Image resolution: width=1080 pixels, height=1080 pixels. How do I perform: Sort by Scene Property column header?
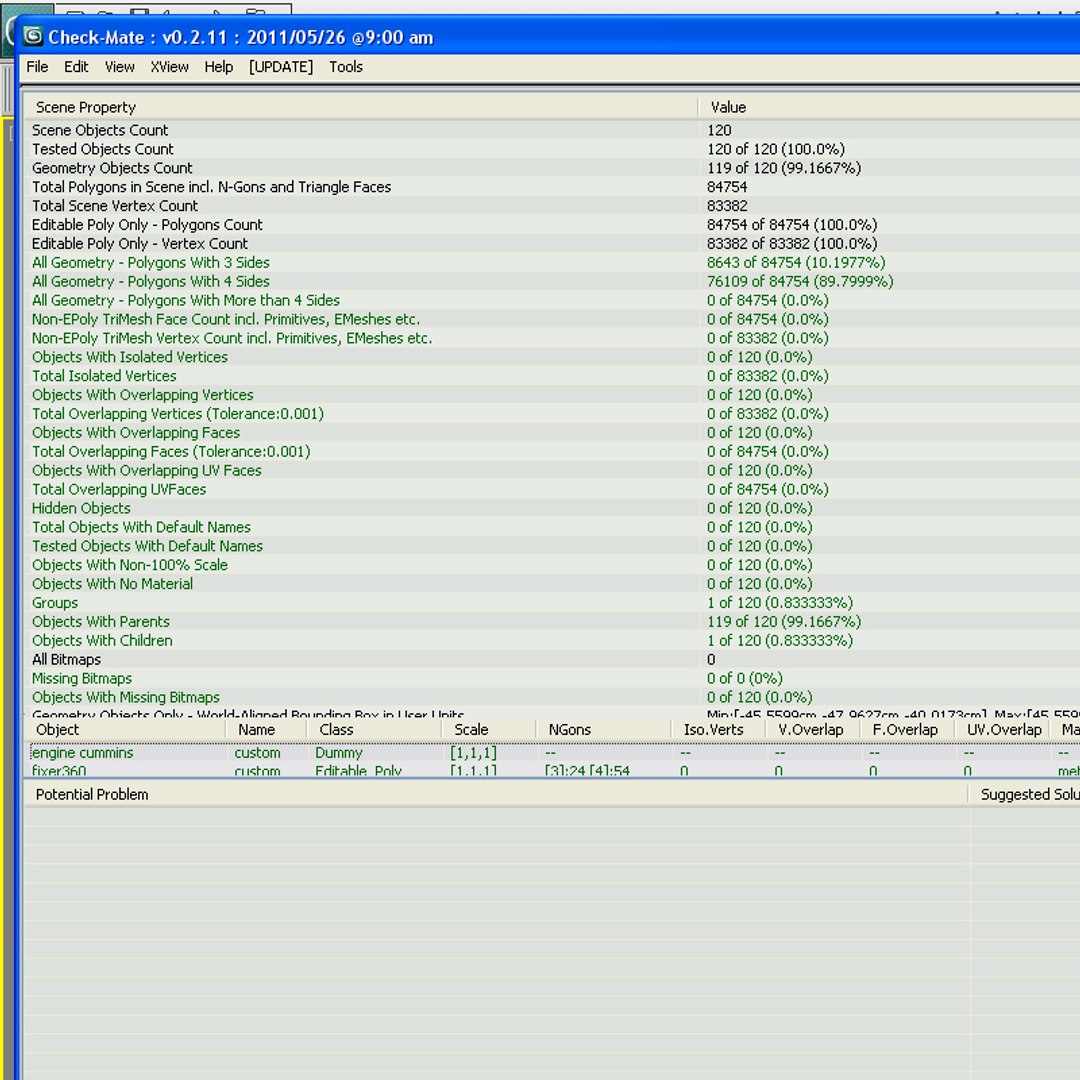362,107
